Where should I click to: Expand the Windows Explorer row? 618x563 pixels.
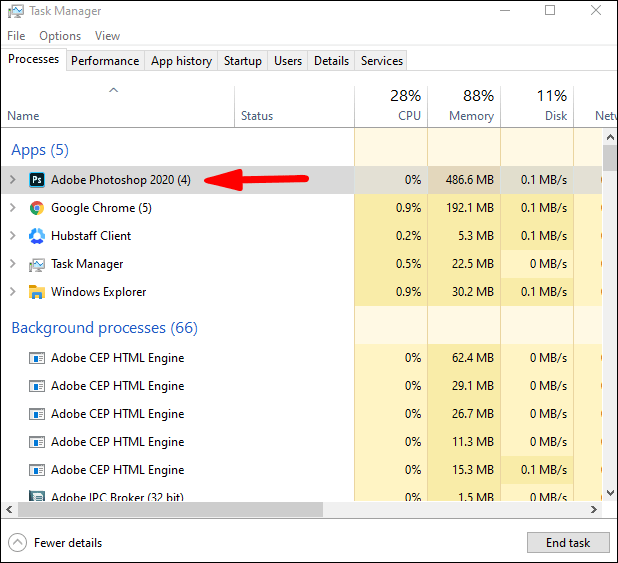coord(13,292)
